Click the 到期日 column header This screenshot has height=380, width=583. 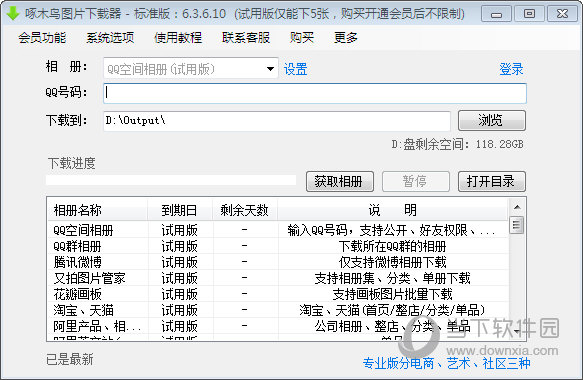coord(180,210)
